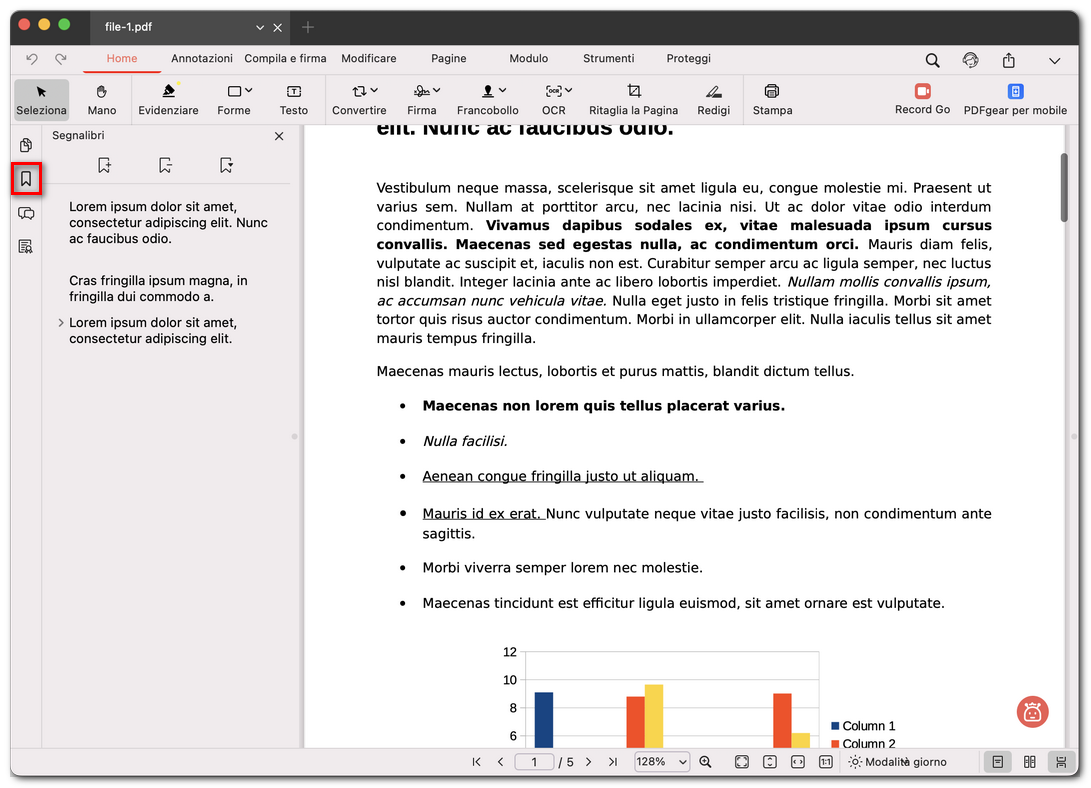This screenshot has height=788, width=1091.
Task: Click the page number input field
Action: pyautogui.click(x=534, y=761)
